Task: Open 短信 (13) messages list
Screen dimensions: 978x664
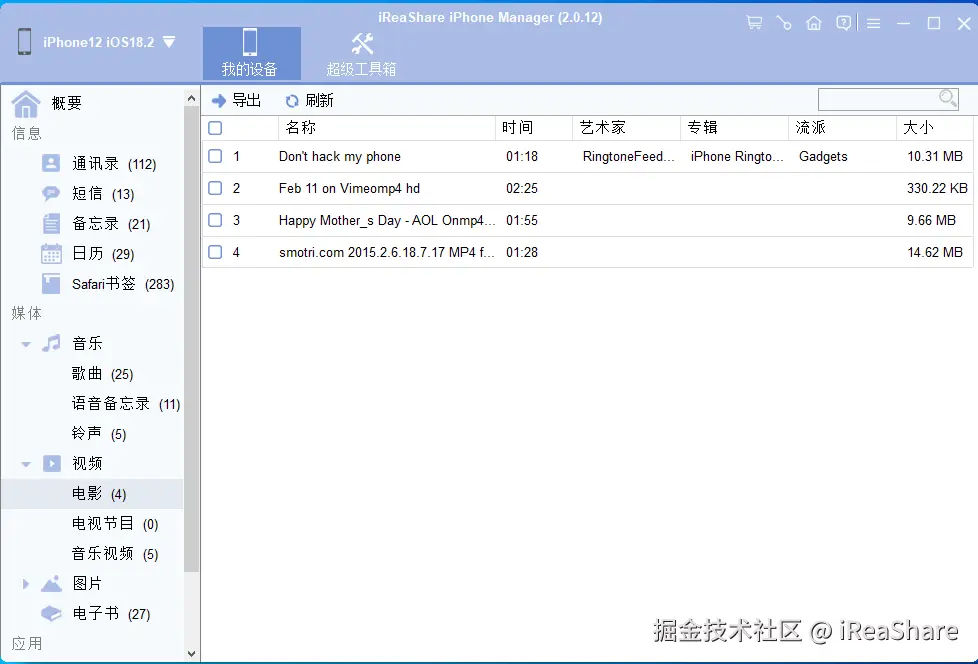Action: (x=103, y=193)
